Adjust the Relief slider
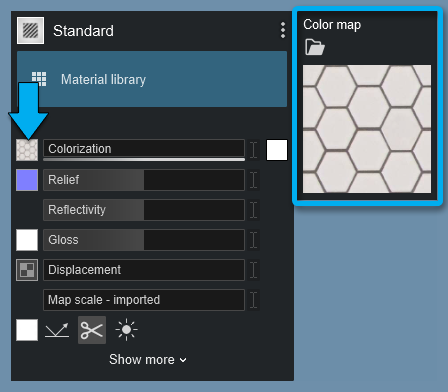The height and width of the screenshot is (392, 448). [144, 180]
